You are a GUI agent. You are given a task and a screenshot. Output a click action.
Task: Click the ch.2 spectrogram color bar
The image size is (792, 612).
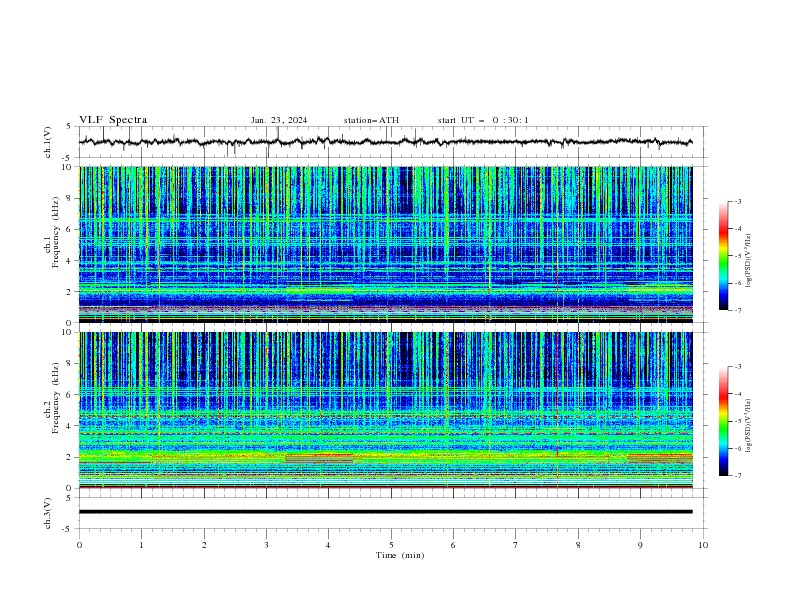(724, 421)
